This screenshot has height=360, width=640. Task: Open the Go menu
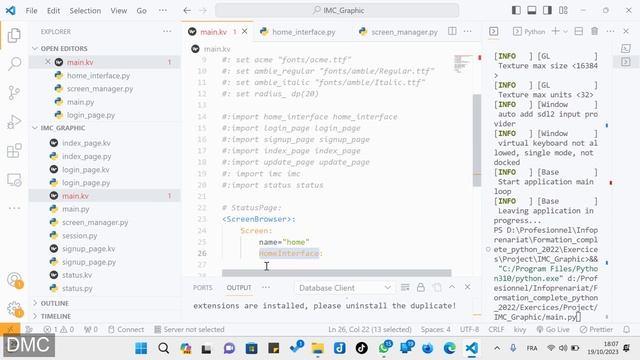[142, 11]
